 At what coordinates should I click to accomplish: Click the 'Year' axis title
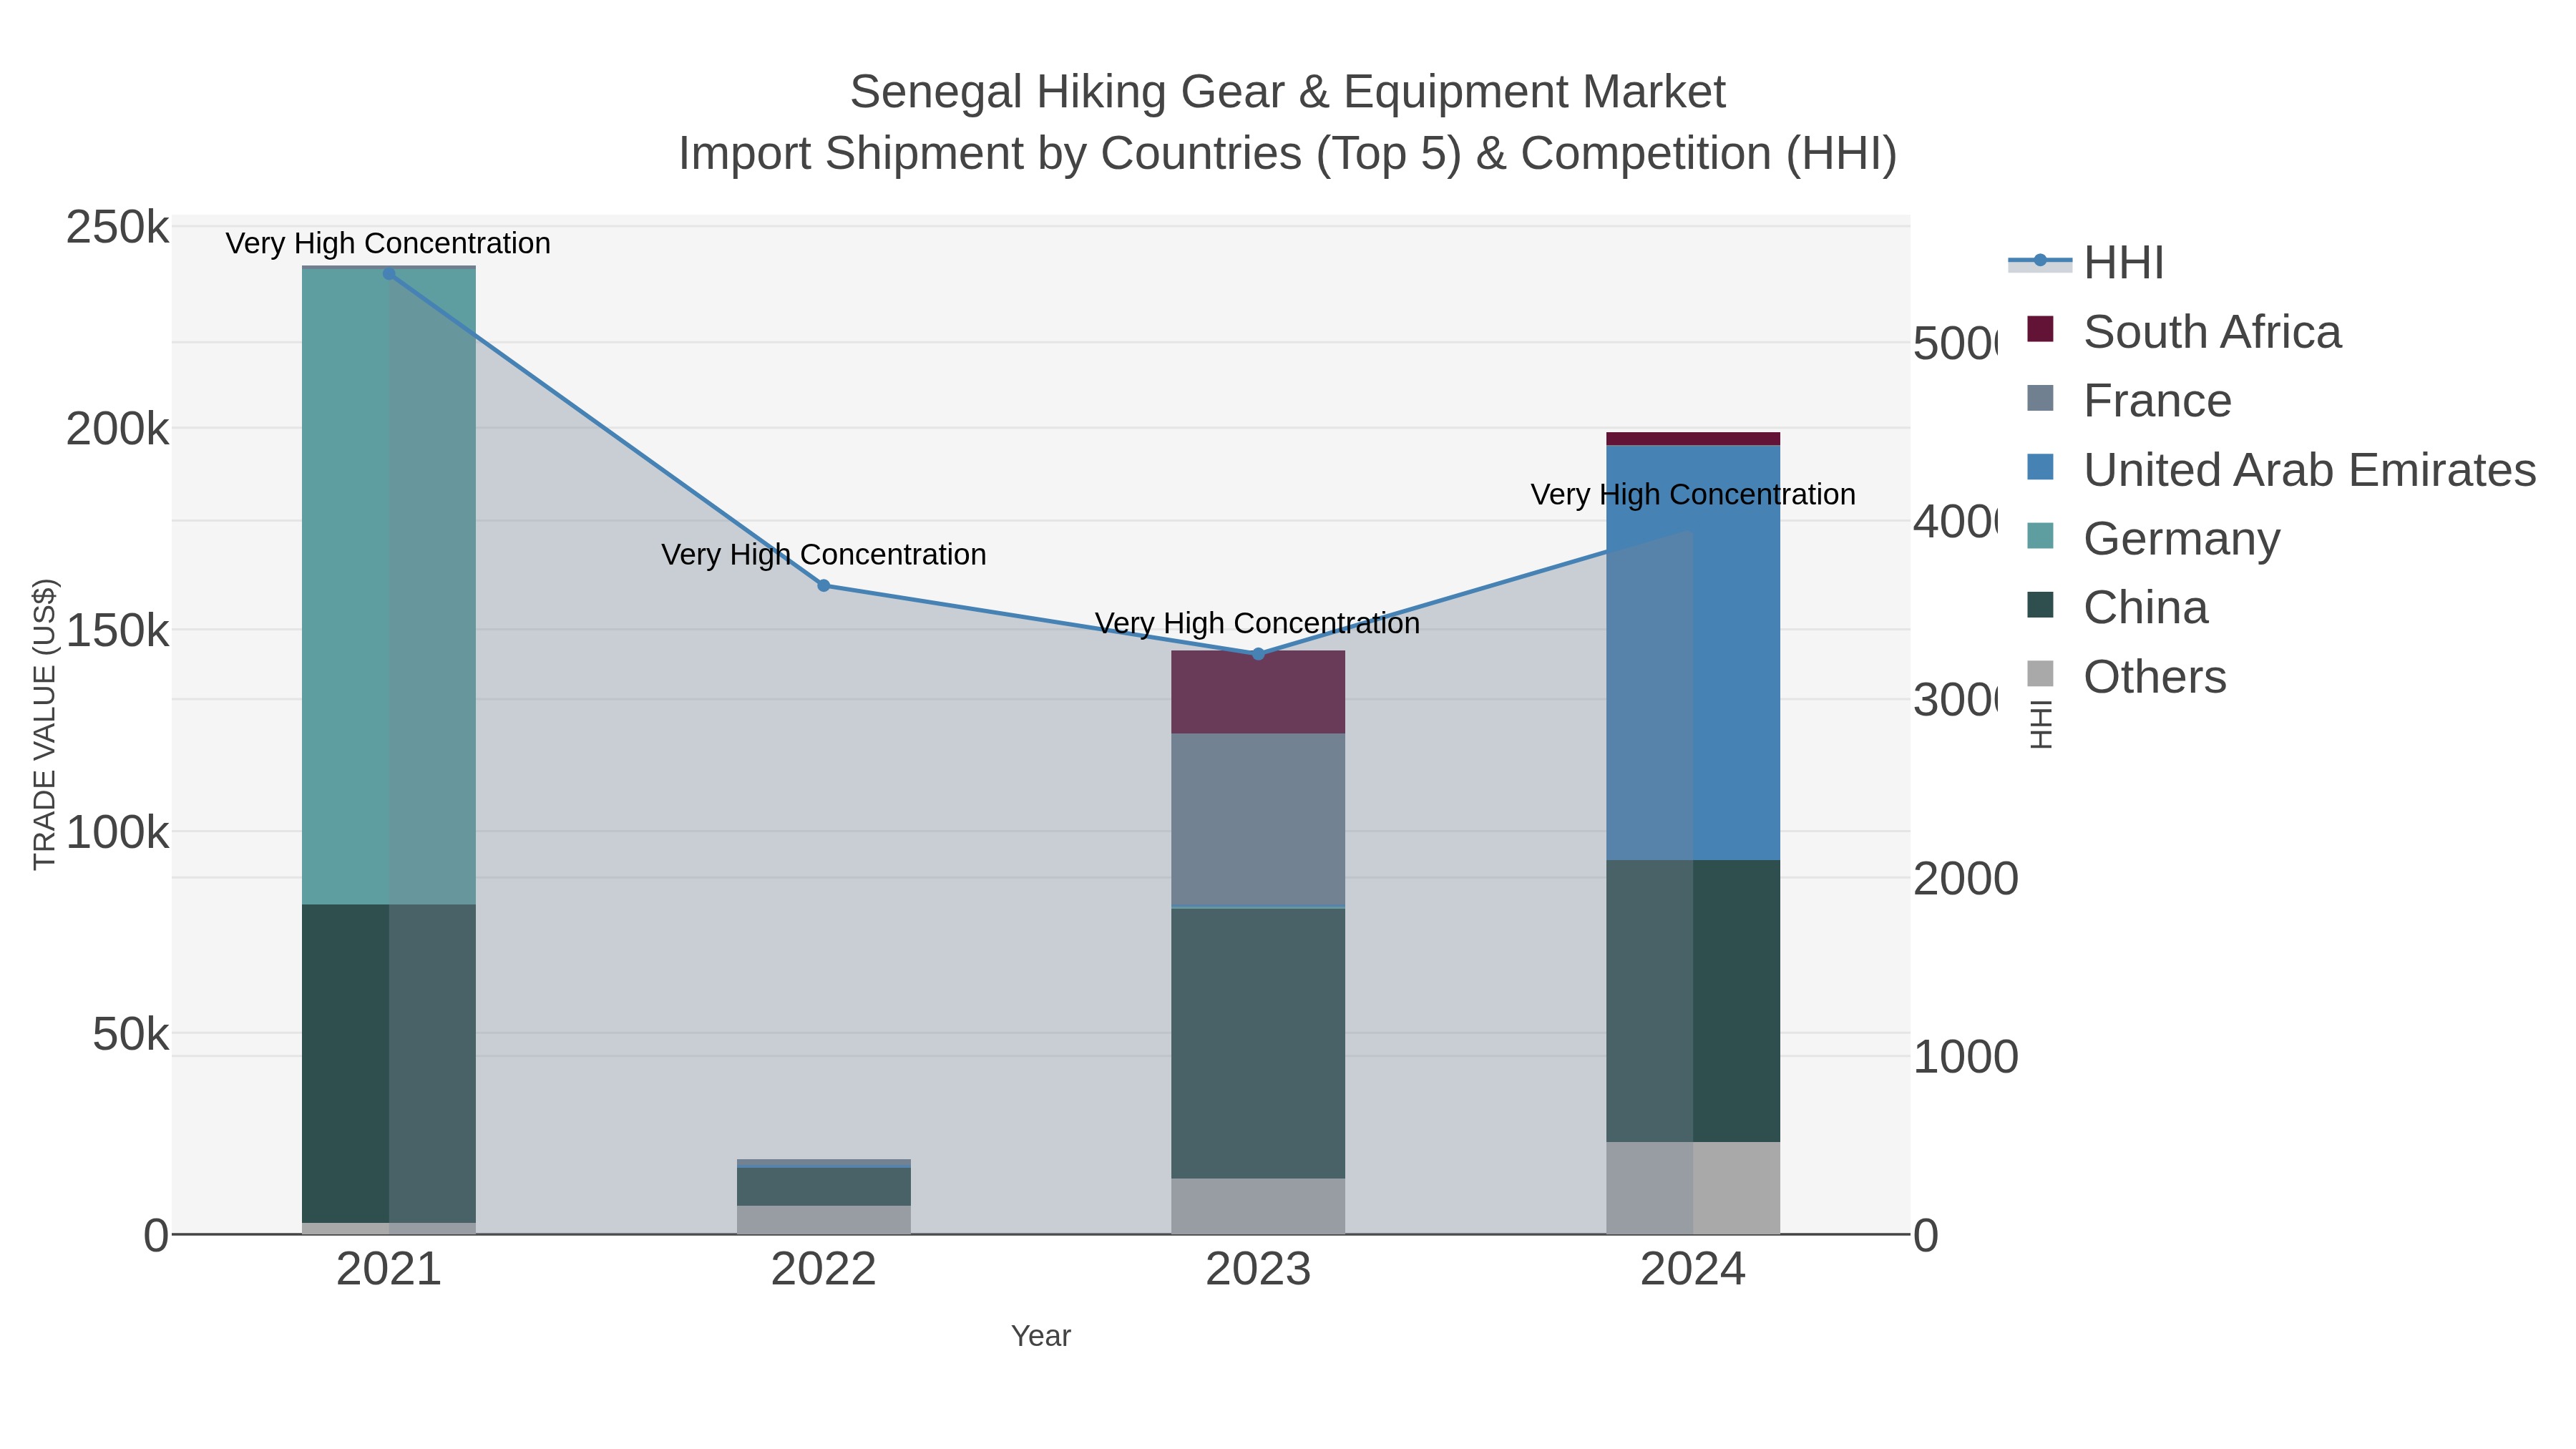[x=1041, y=1336]
